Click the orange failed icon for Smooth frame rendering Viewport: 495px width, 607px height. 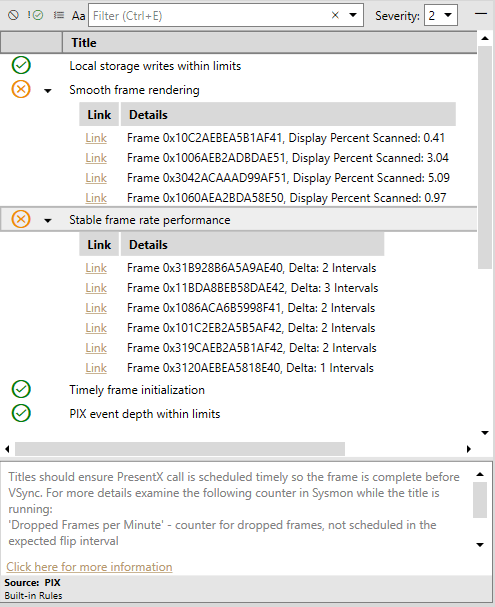[21, 89]
